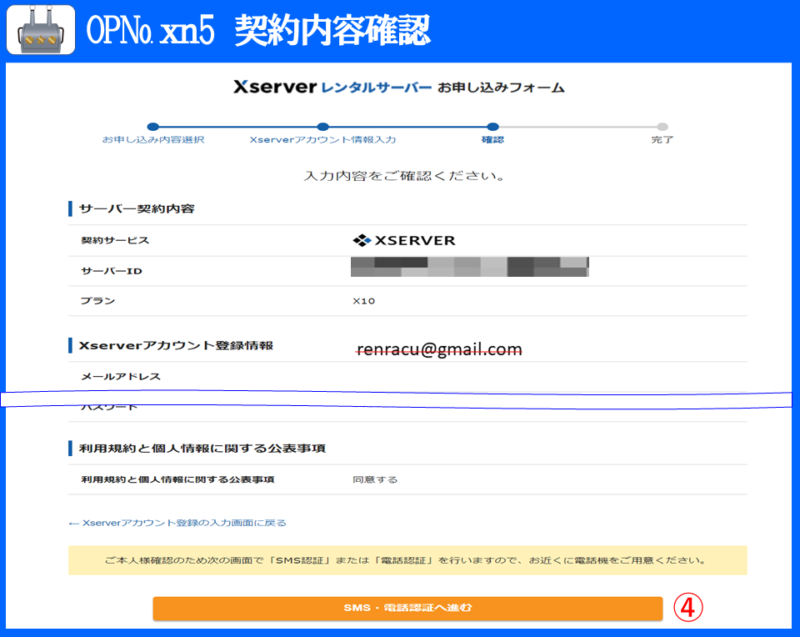Click the Xserverアカウント登録情報 section heading
Screen dimensions: 800x637
(176, 345)
